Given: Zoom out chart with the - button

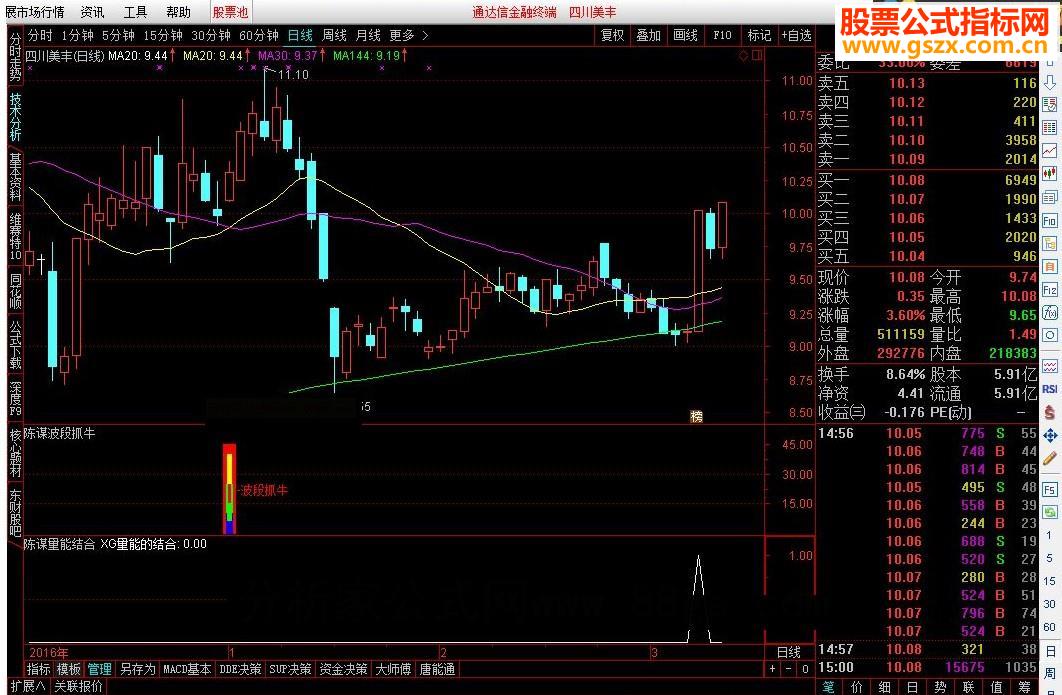Looking at the screenshot, I should (x=788, y=669).
